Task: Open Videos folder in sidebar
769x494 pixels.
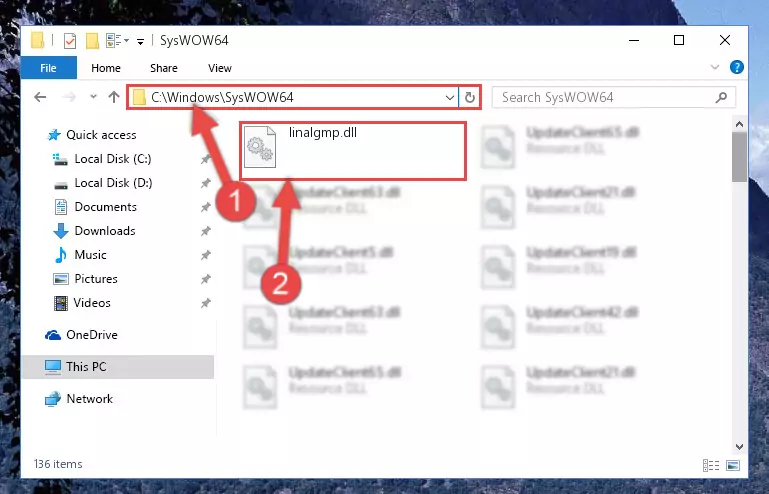Action: coord(92,303)
